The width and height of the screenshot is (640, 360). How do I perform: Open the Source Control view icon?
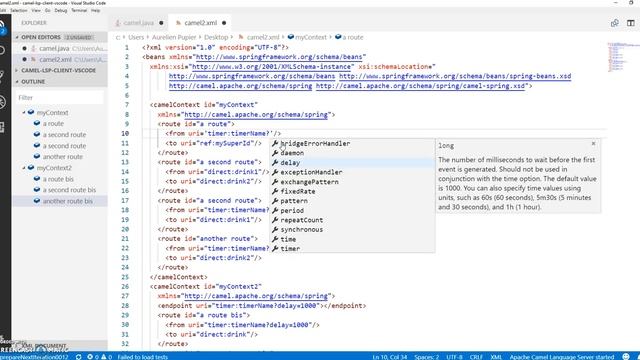2,76
